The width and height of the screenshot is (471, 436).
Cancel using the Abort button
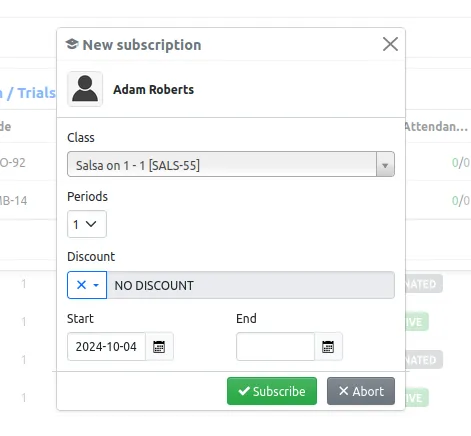[361, 391]
